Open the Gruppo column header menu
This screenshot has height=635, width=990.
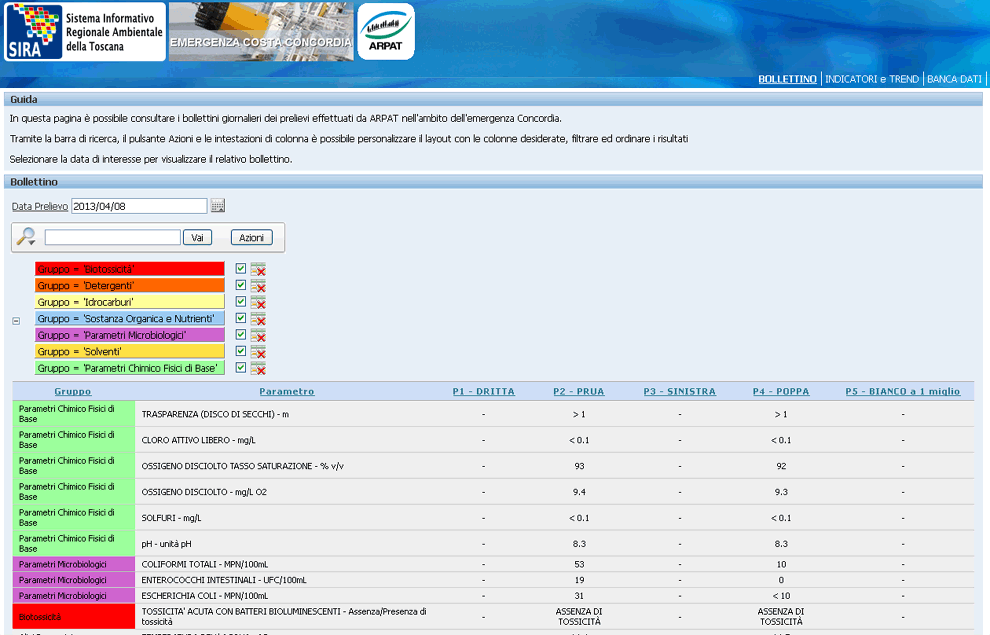73,392
